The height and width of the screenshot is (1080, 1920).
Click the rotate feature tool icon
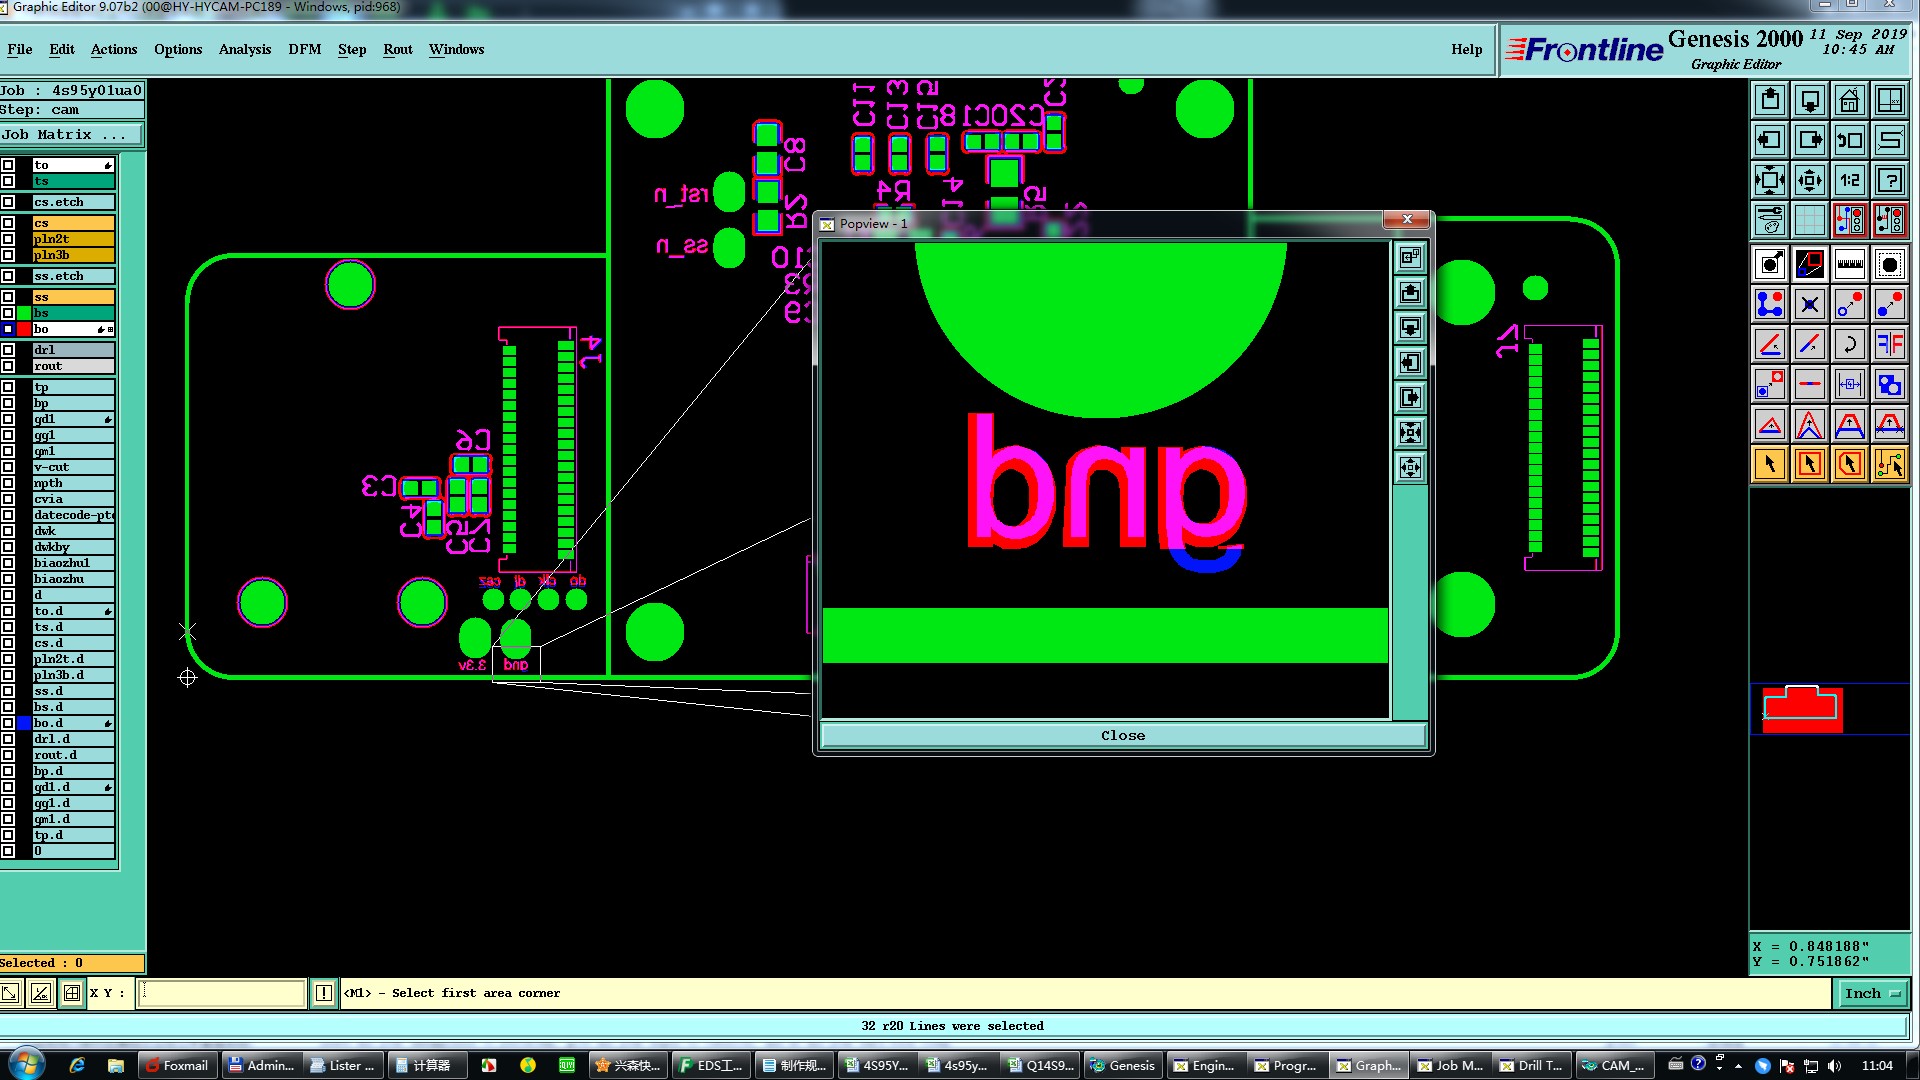(1849, 345)
